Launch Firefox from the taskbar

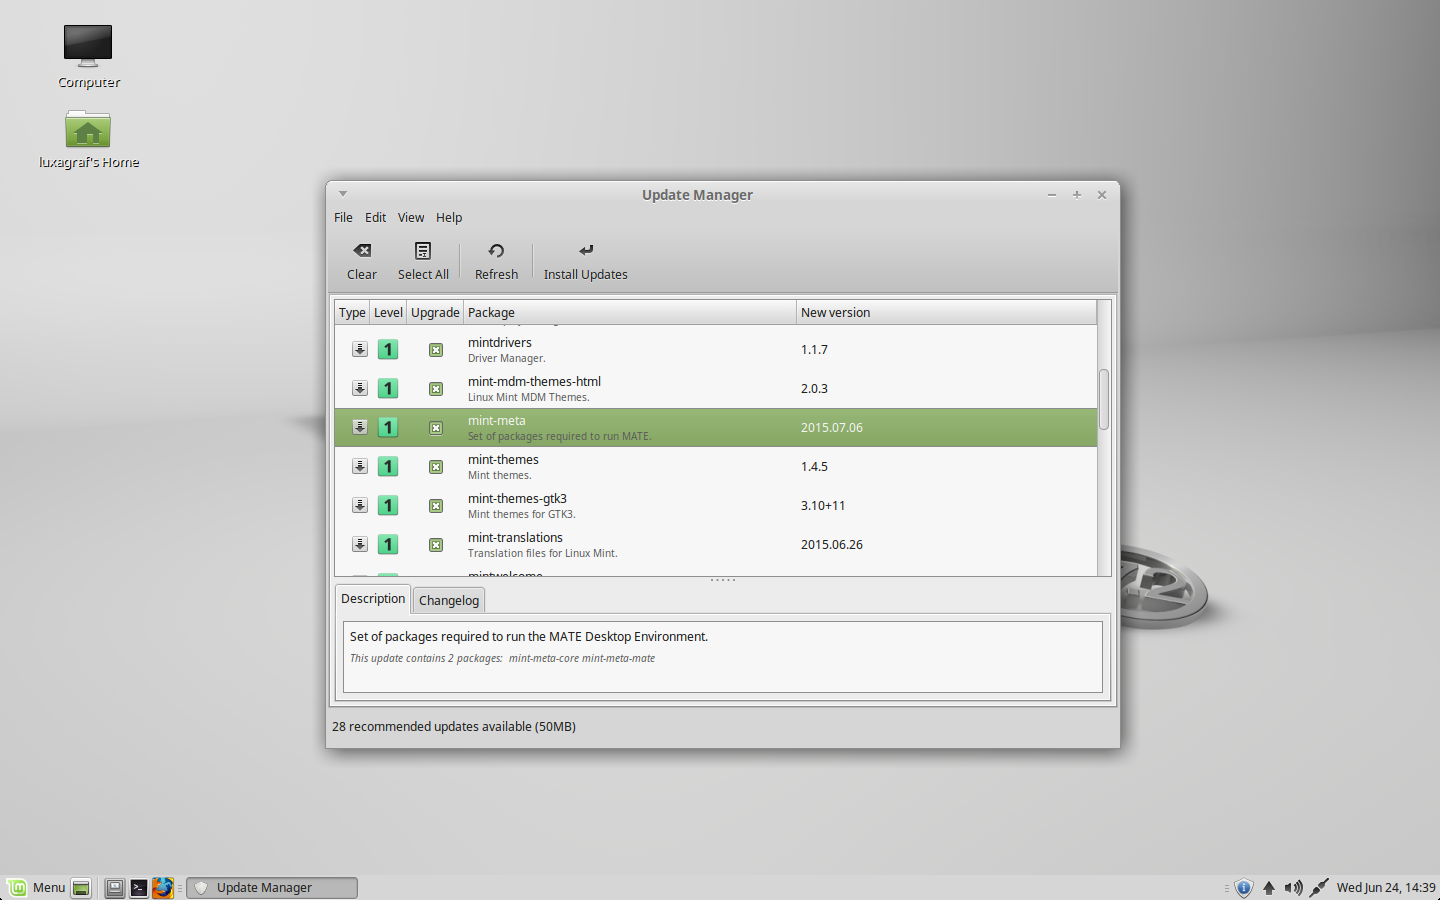coord(163,887)
